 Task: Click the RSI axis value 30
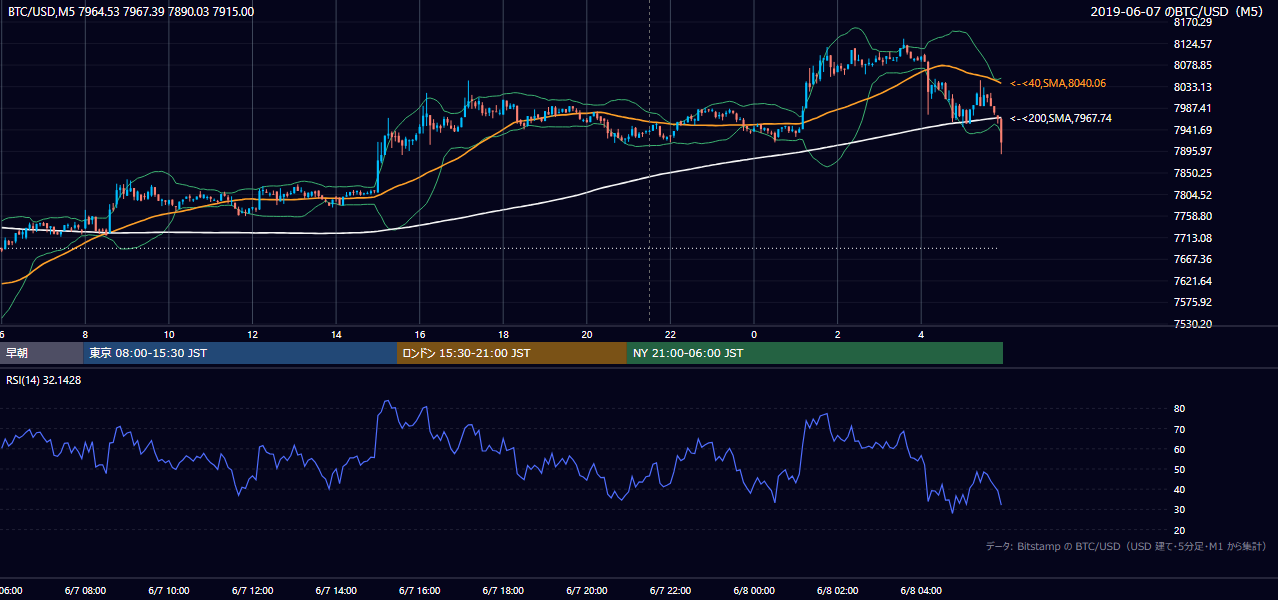[x=1179, y=510]
